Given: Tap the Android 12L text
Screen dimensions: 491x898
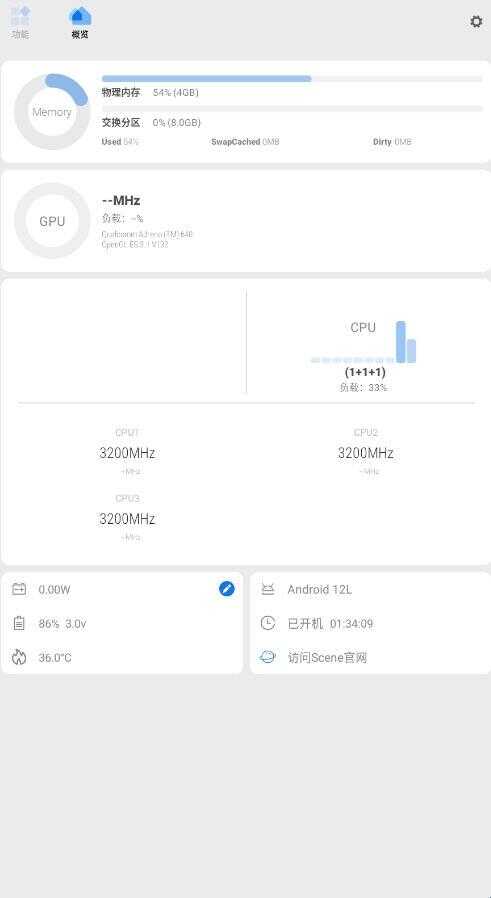Looking at the screenshot, I should tap(320, 589).
